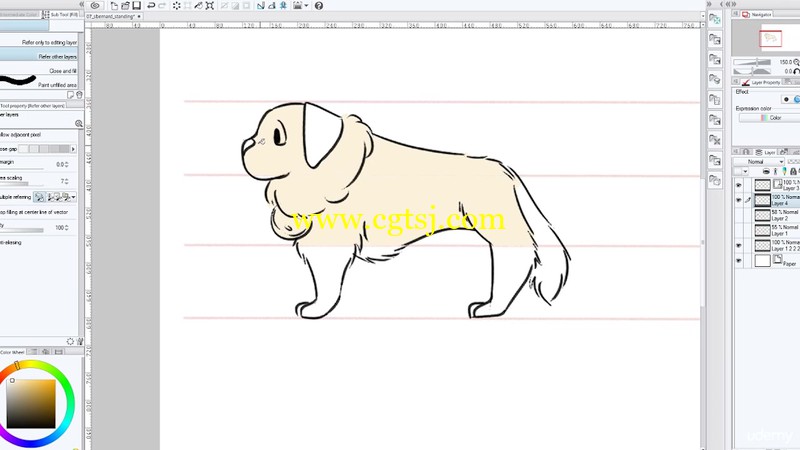Choose Refer only to editing layer sub tool

(x=39, y=42)
